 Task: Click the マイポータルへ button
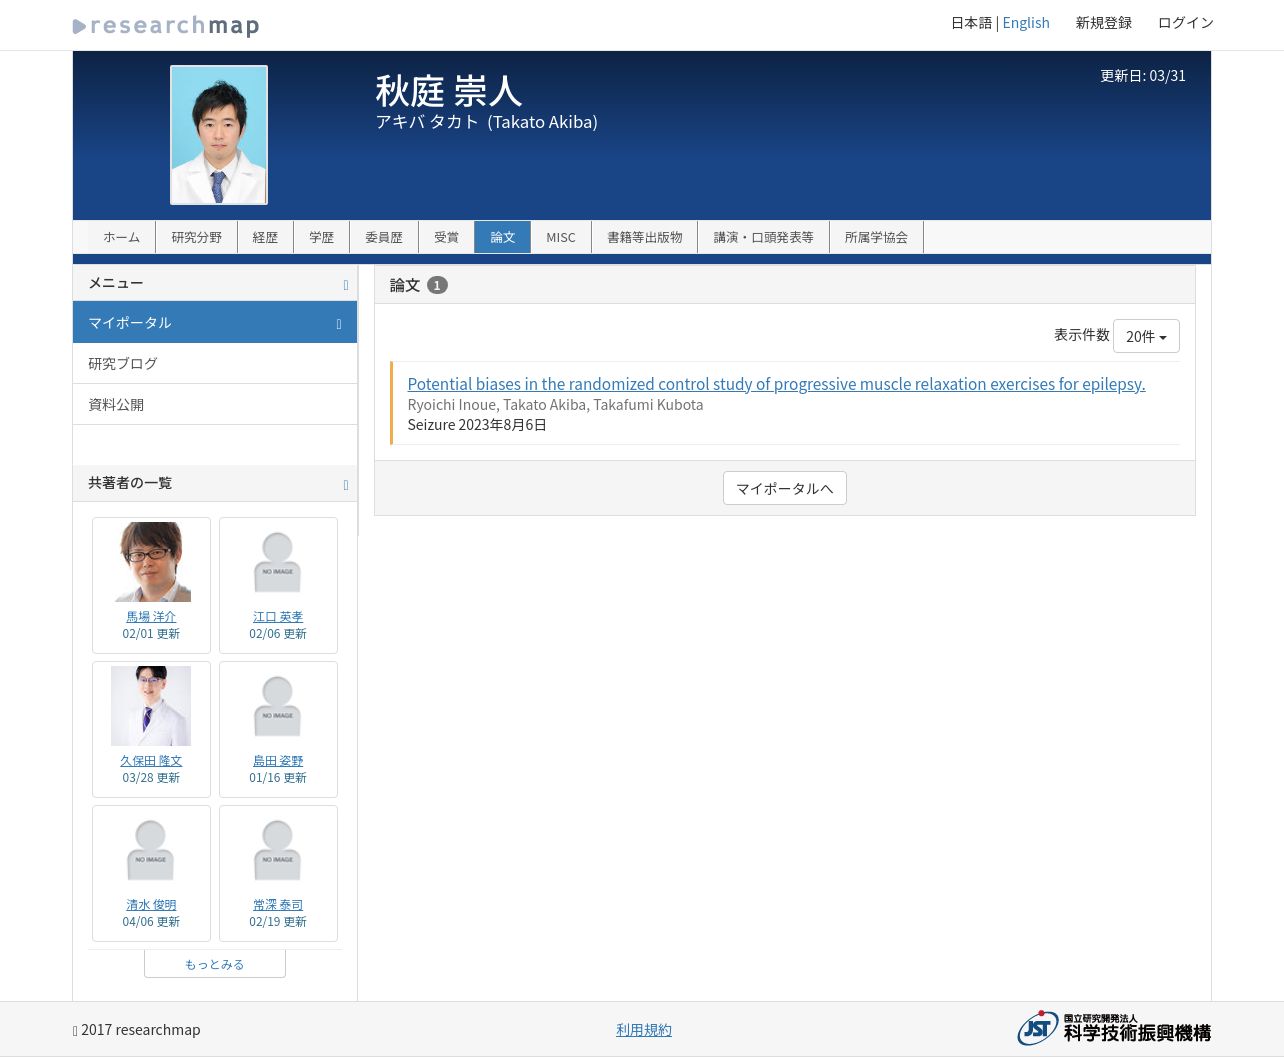point(785,488)
